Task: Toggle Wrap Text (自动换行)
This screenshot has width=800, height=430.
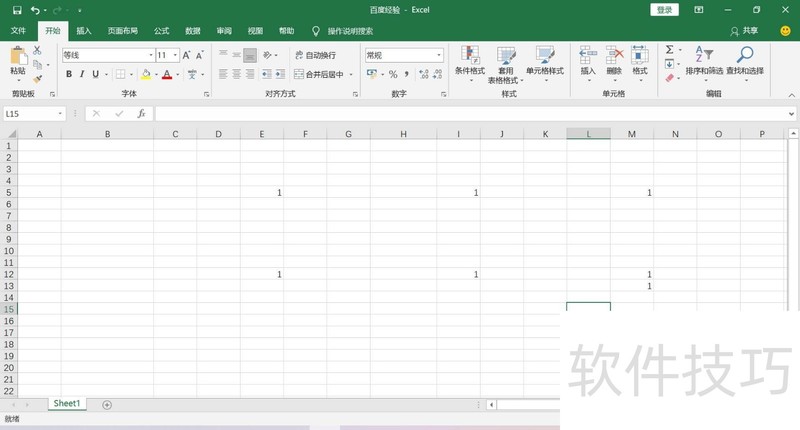Action: coord(314,55)
